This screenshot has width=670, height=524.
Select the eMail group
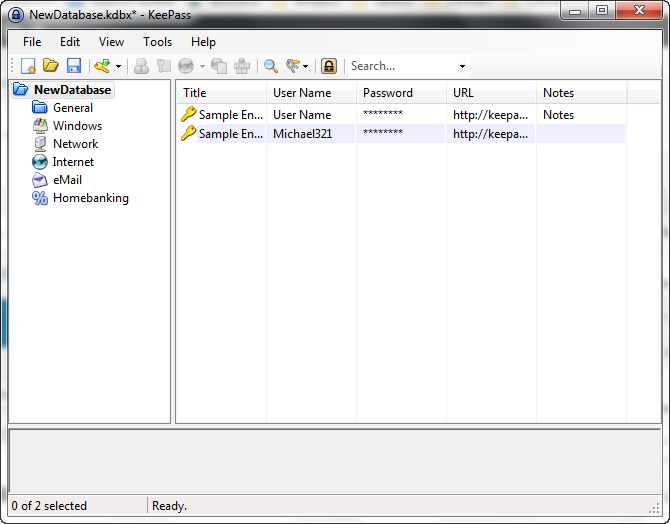[x=67, y=180]
